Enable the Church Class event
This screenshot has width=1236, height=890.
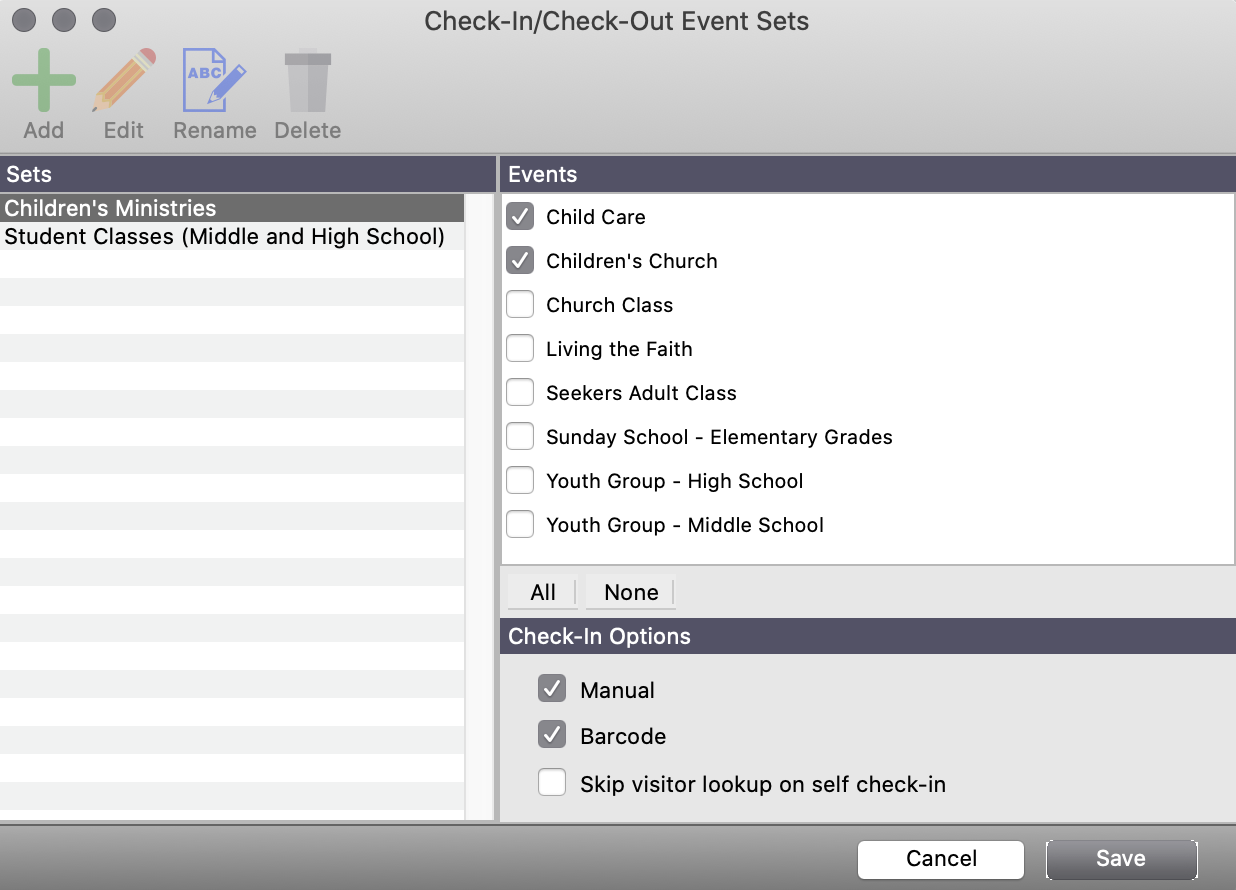(x=520, y=304)
